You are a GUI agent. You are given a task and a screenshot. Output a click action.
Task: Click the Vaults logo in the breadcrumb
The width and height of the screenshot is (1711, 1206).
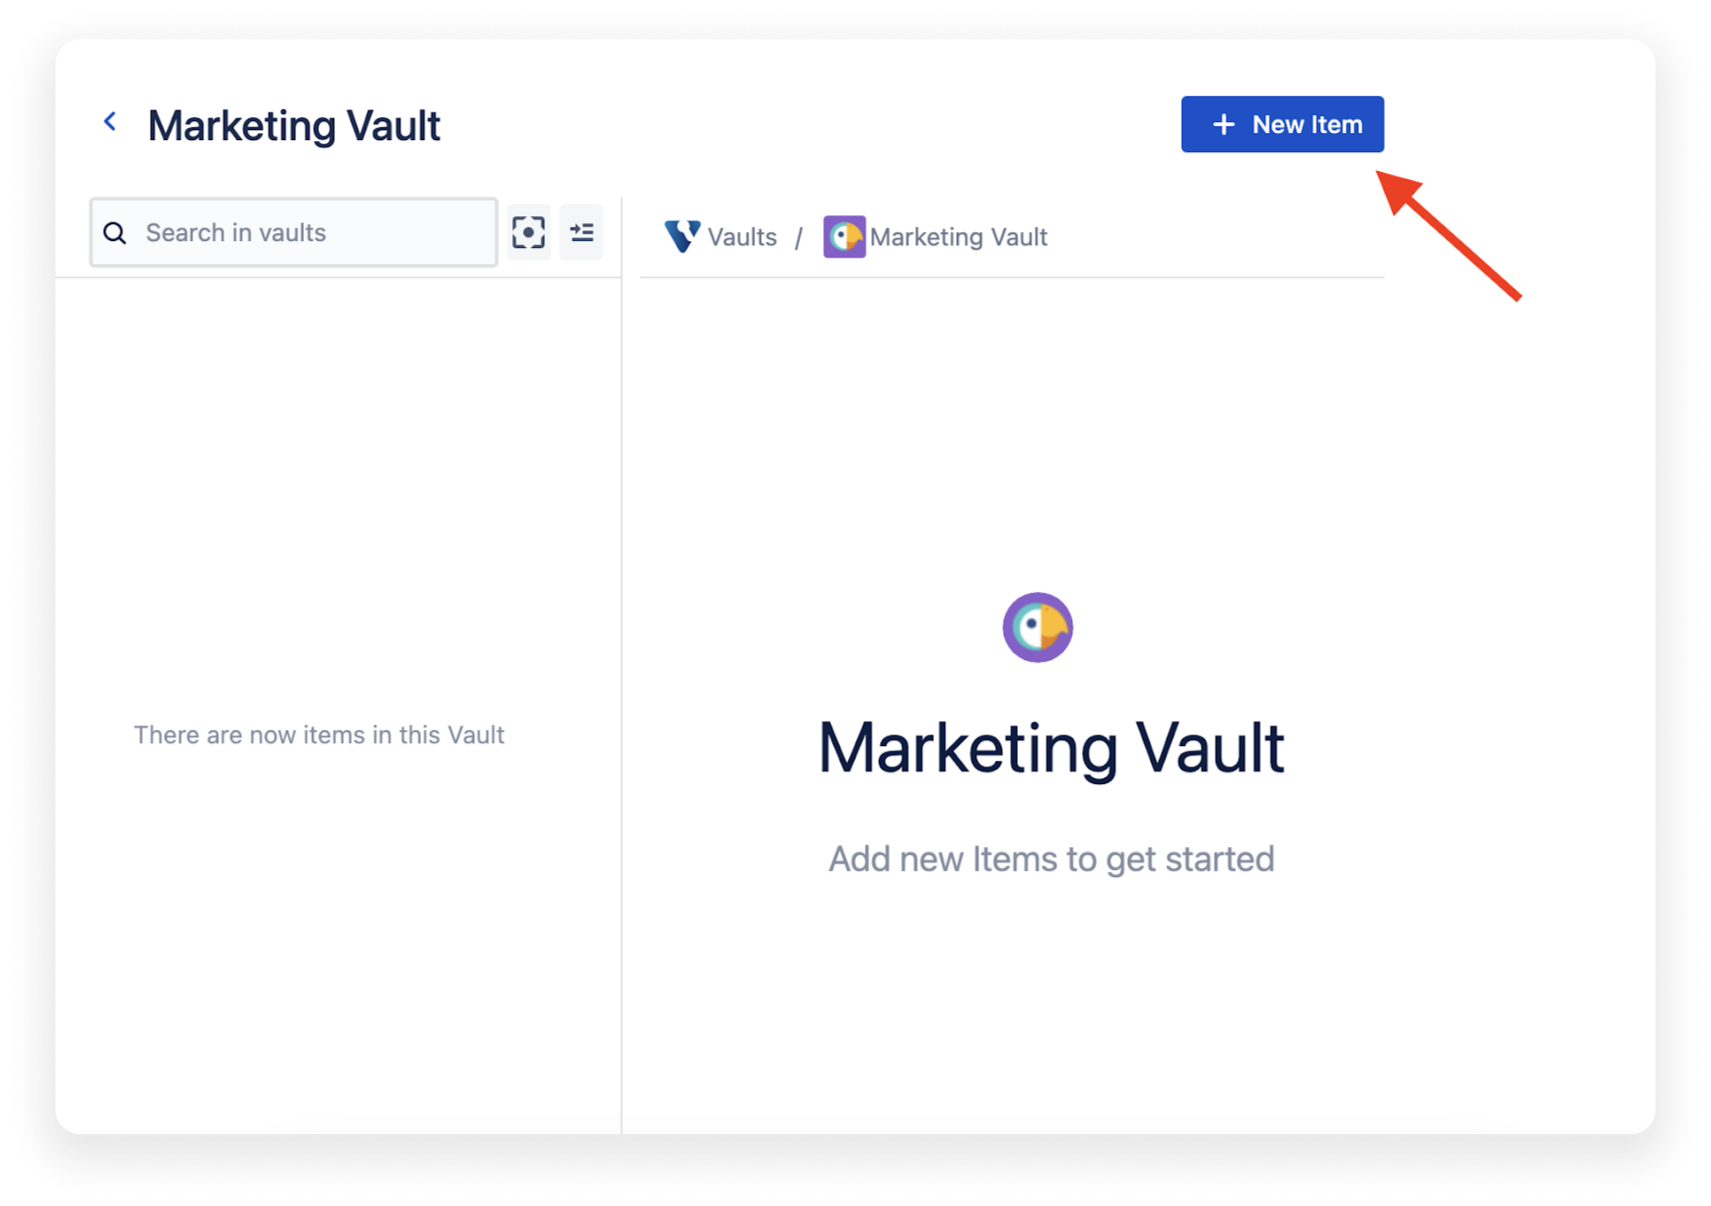coord(681,236)
